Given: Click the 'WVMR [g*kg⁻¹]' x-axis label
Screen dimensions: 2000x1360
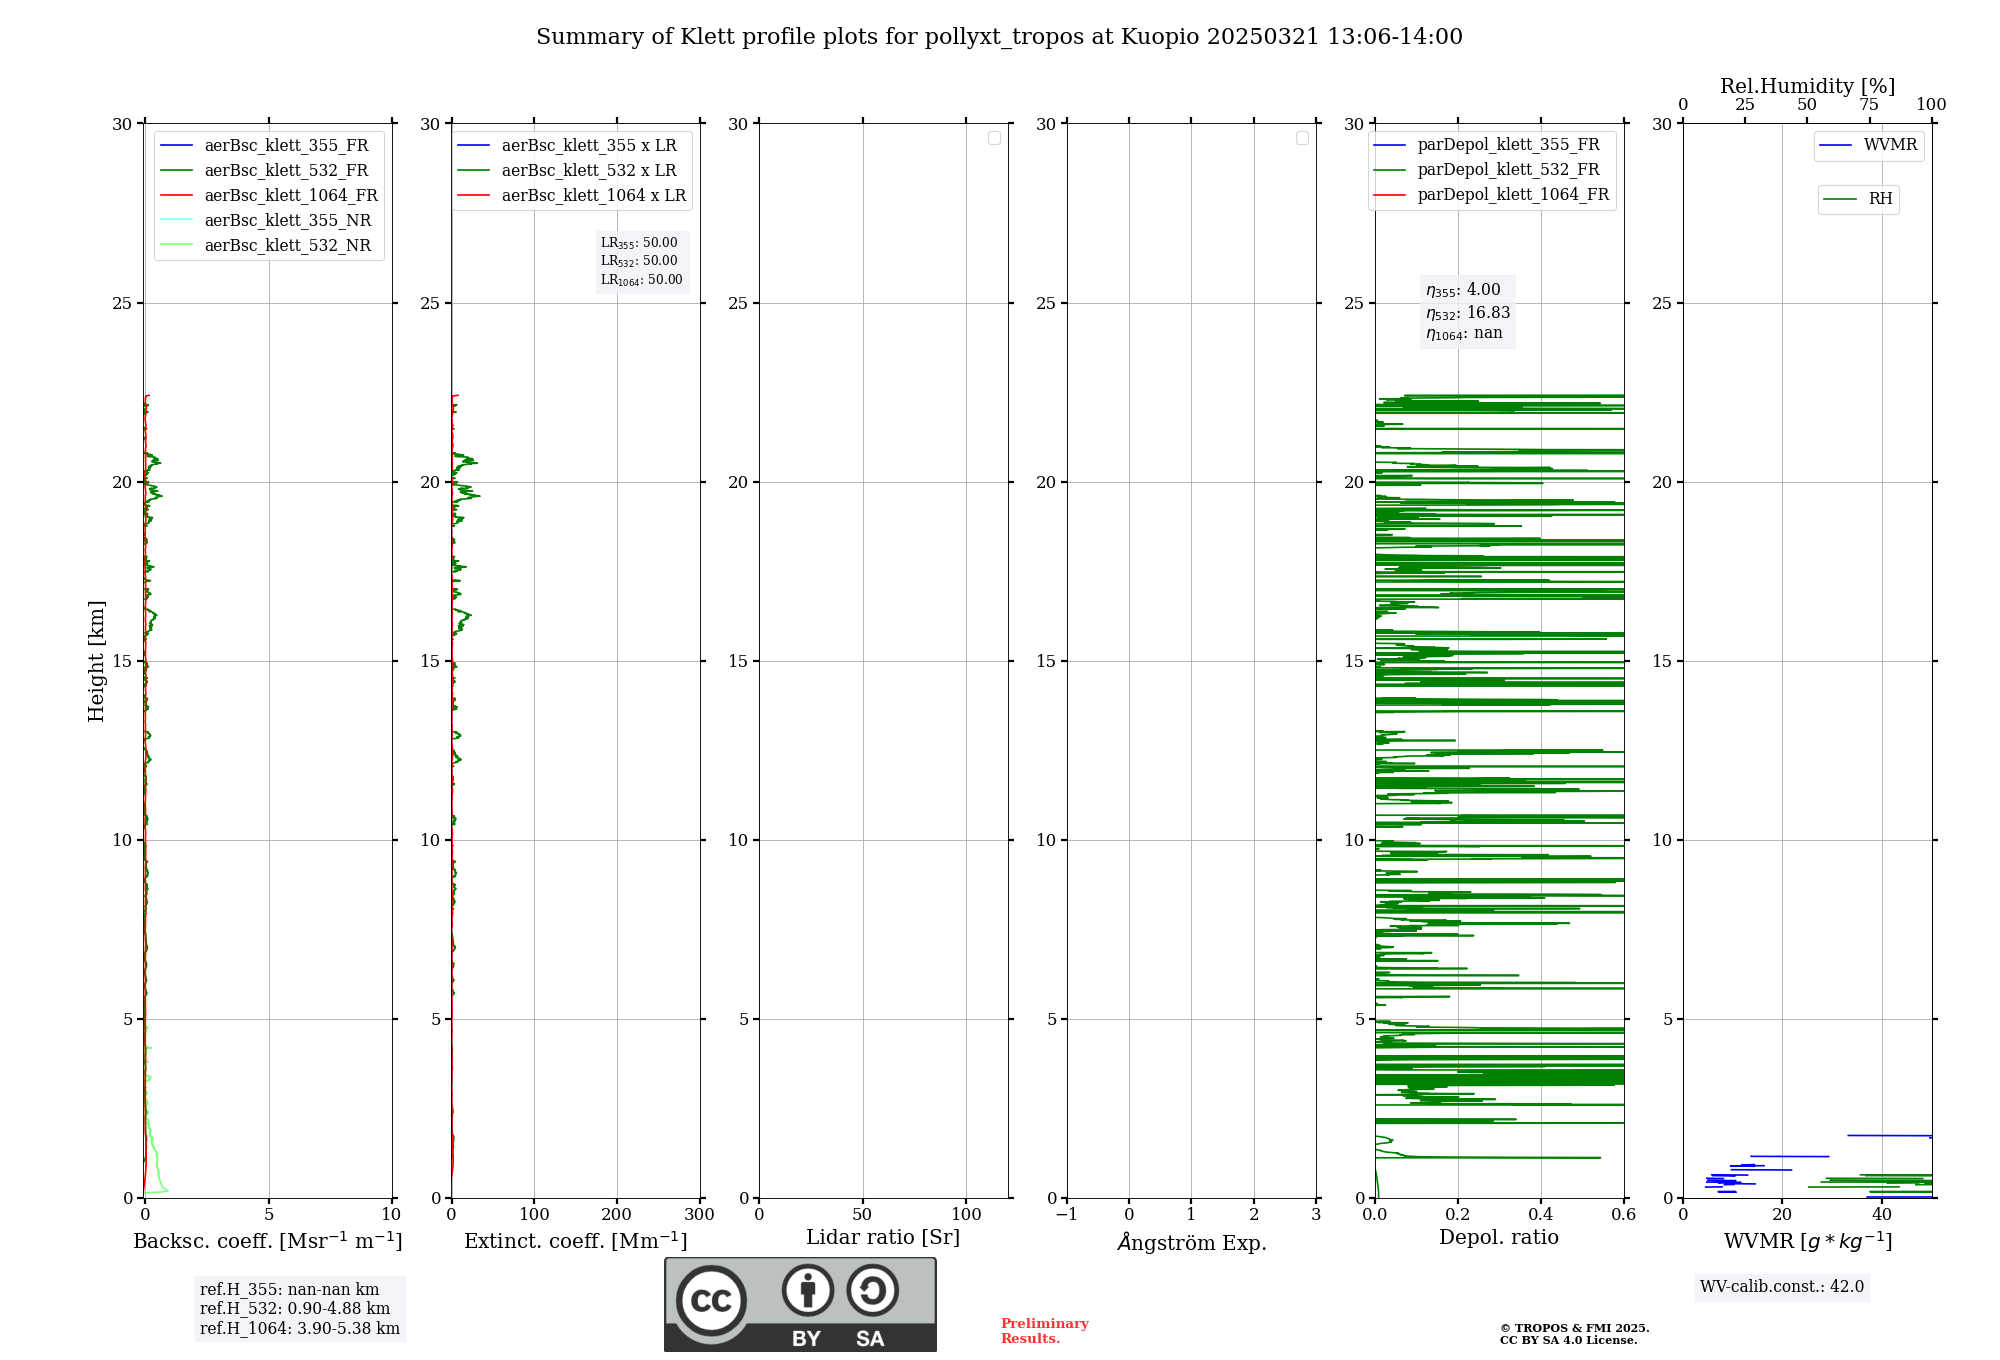Looking at the screenshot, I should [x=1808, y=1241].
